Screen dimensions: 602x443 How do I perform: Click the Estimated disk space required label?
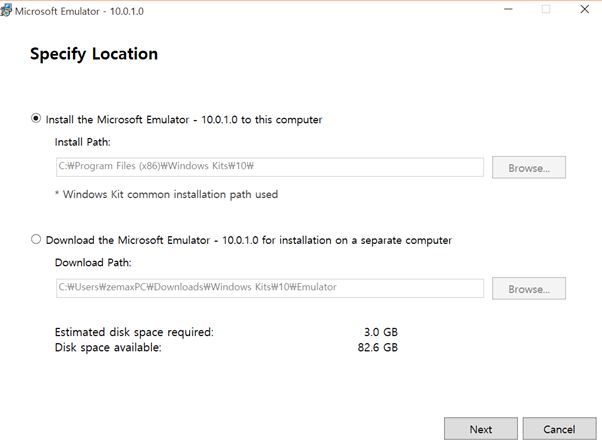point(134,331)
